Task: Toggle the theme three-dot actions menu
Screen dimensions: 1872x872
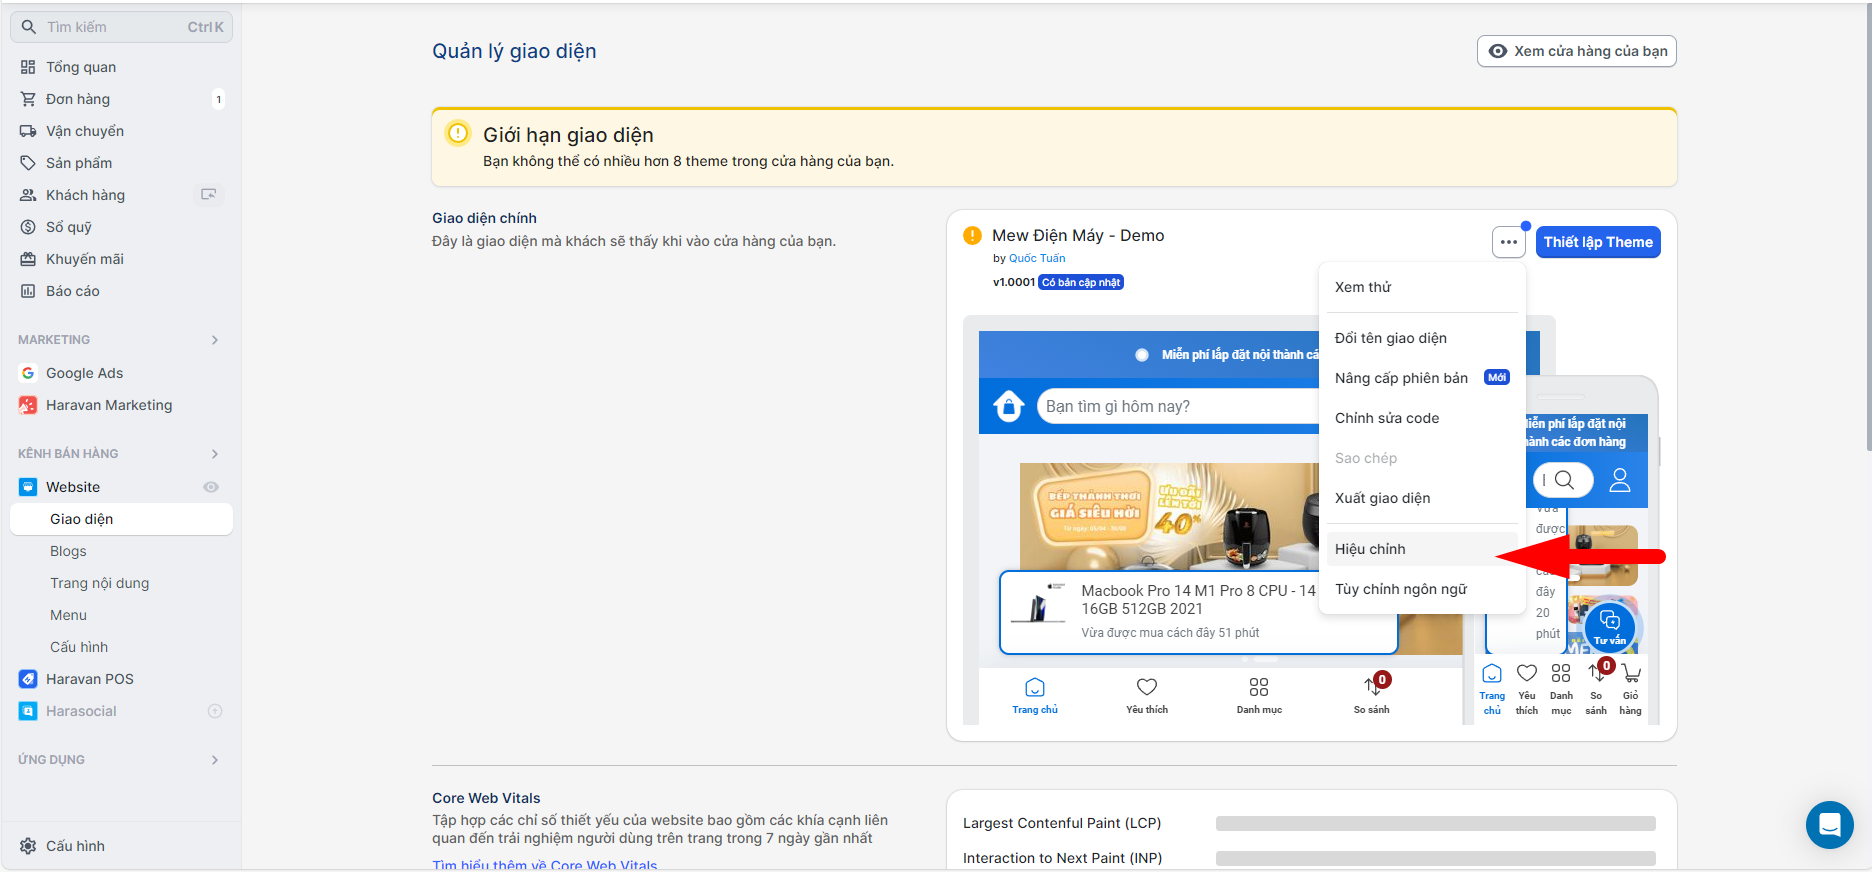Action: 1508,242
